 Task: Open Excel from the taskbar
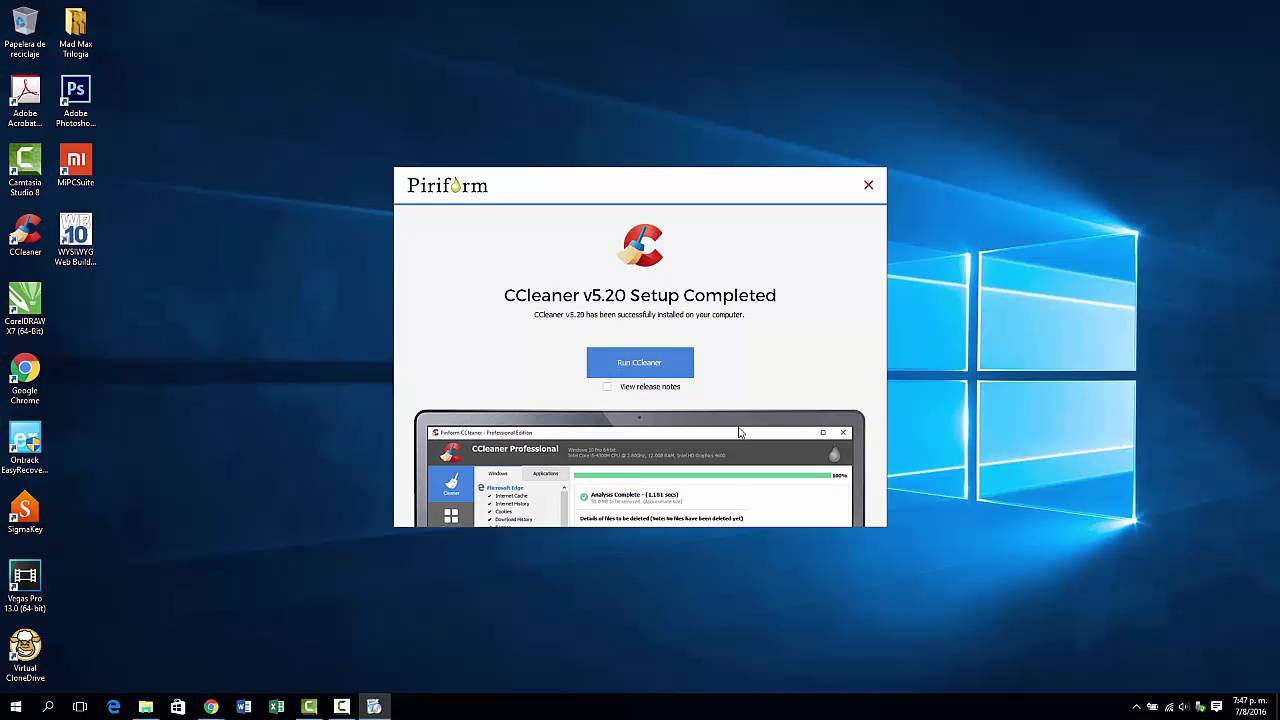point(276,706)
